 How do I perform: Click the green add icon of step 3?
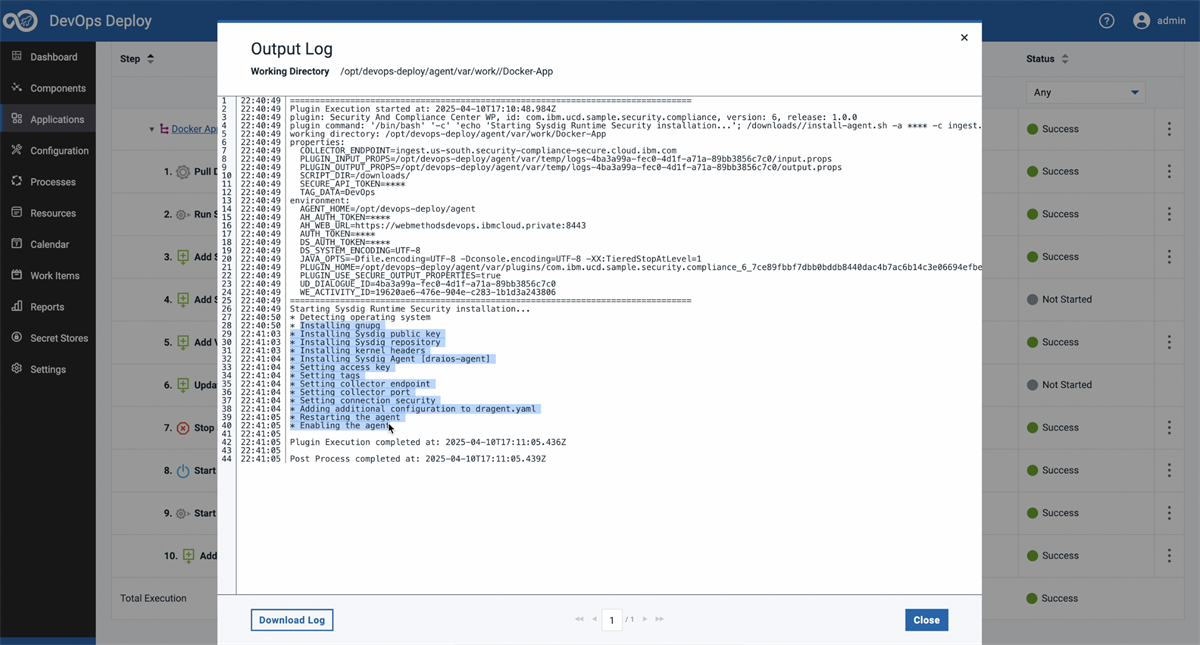(x=183, y=257)
